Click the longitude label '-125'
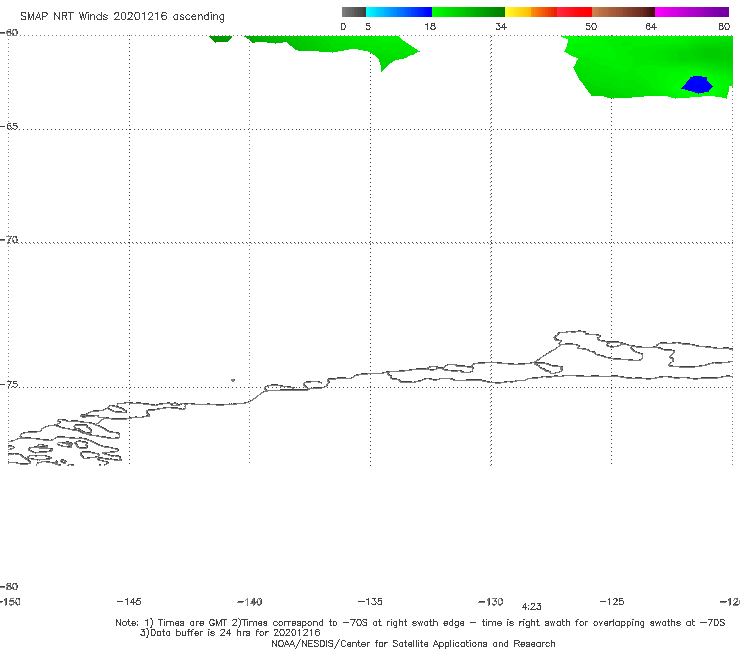The image size is (740, 650). pos(612,601)
